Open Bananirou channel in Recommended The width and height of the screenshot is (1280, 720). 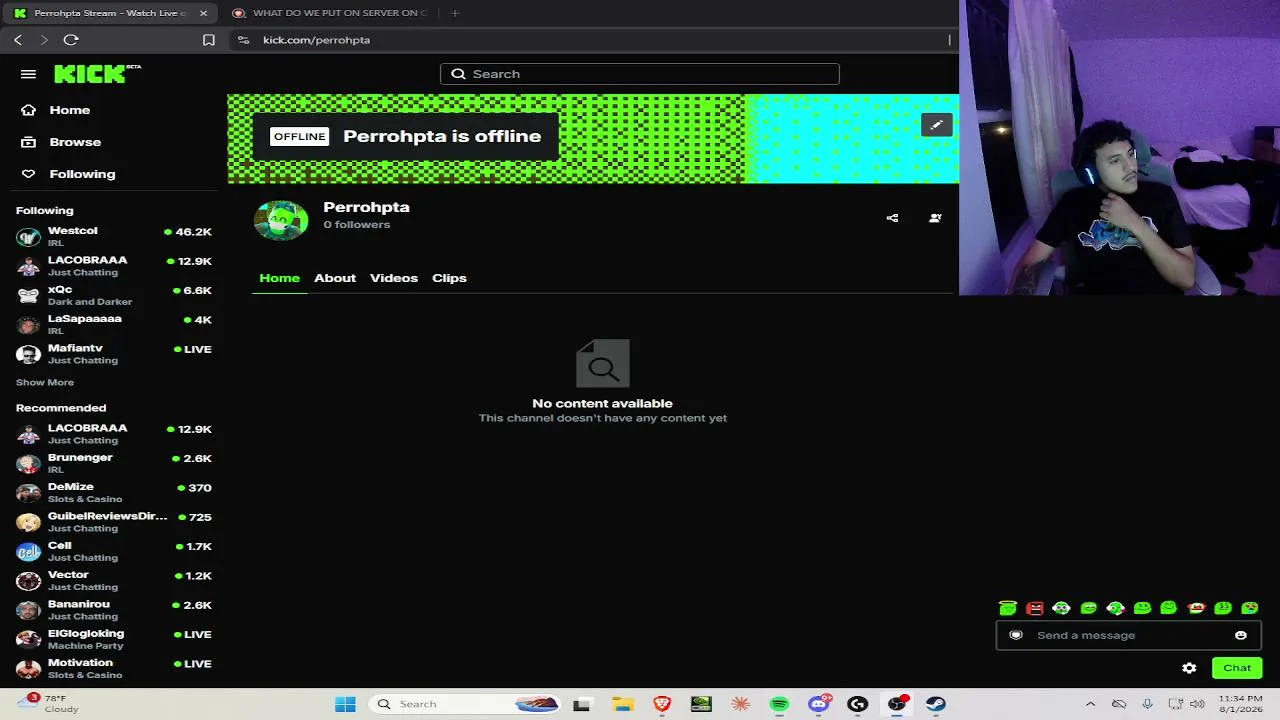coord(114,610)
